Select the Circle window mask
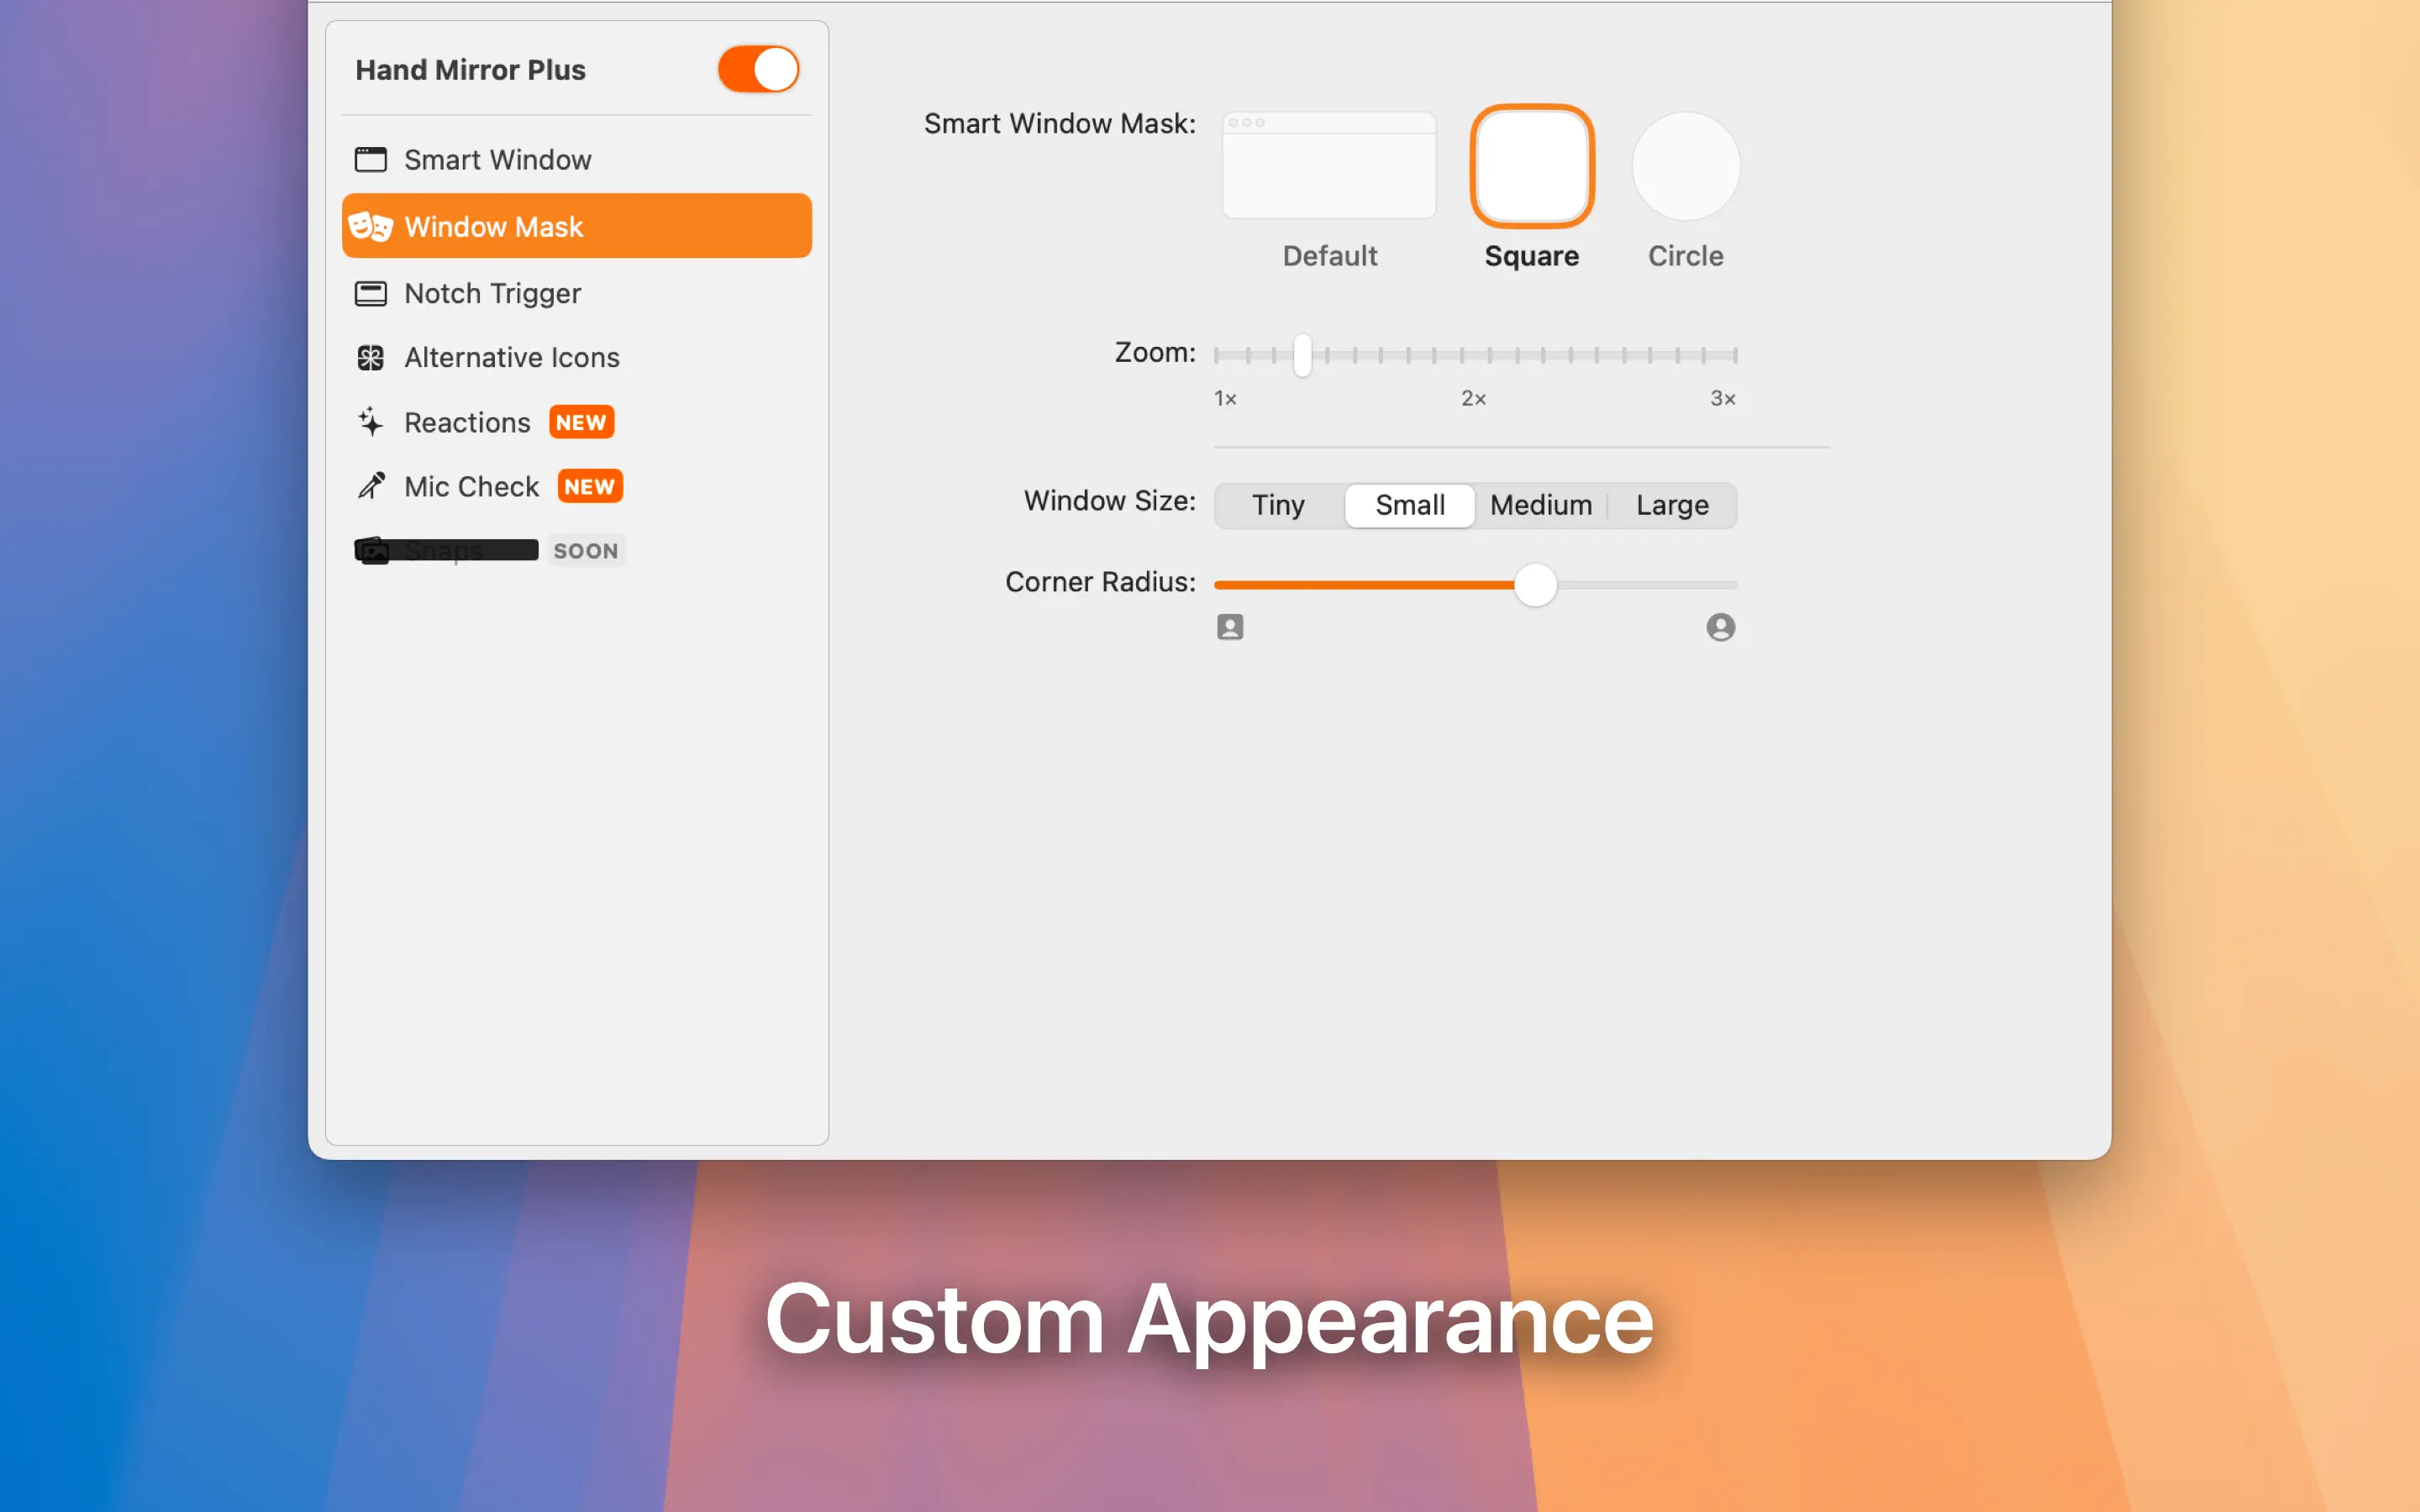Viewport: 2420px width, 1512px height. 1686,166
